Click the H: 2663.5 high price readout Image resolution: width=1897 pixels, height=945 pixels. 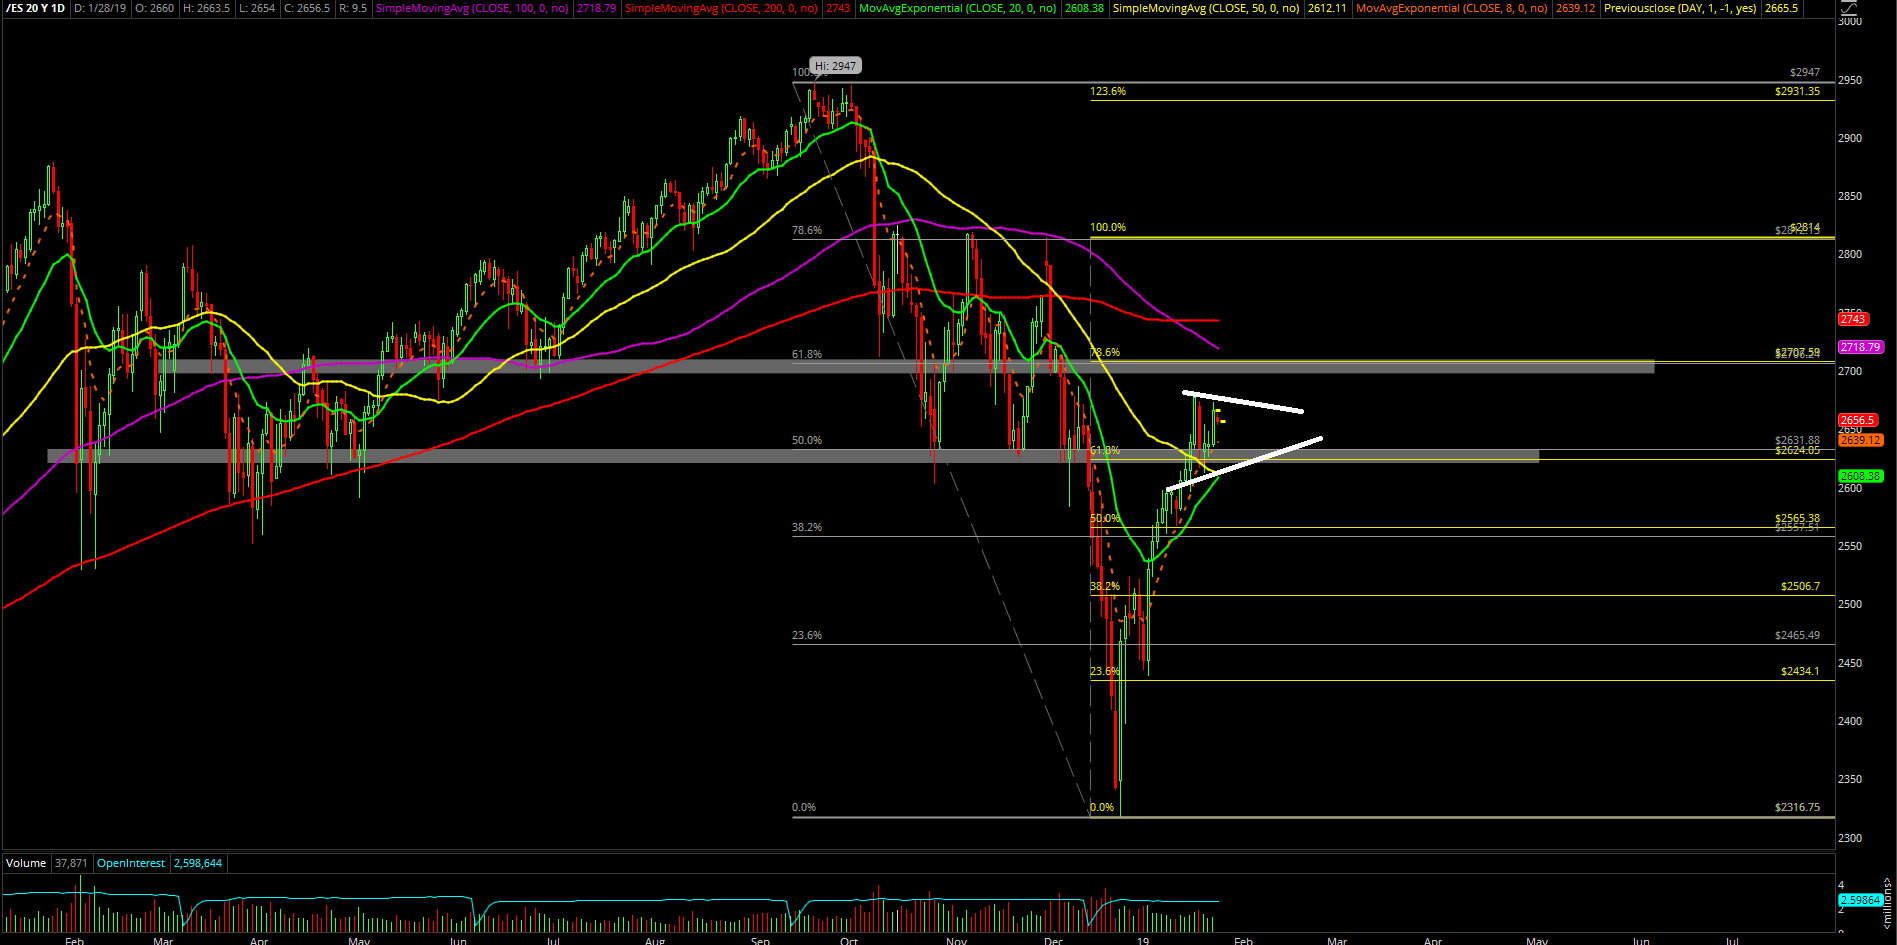point(207,8)
